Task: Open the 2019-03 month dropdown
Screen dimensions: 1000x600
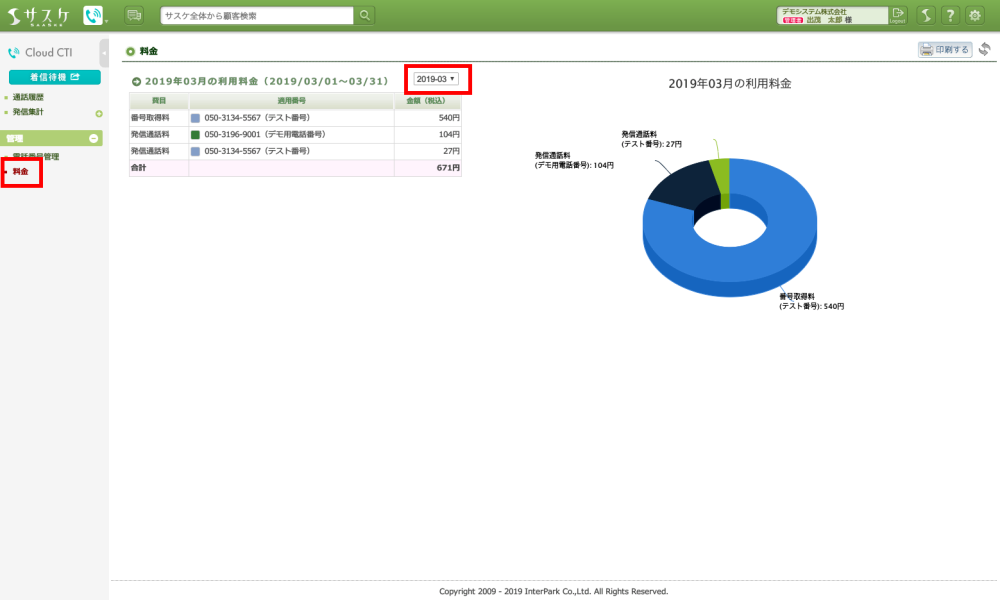Action: click(x=436, y=79)
